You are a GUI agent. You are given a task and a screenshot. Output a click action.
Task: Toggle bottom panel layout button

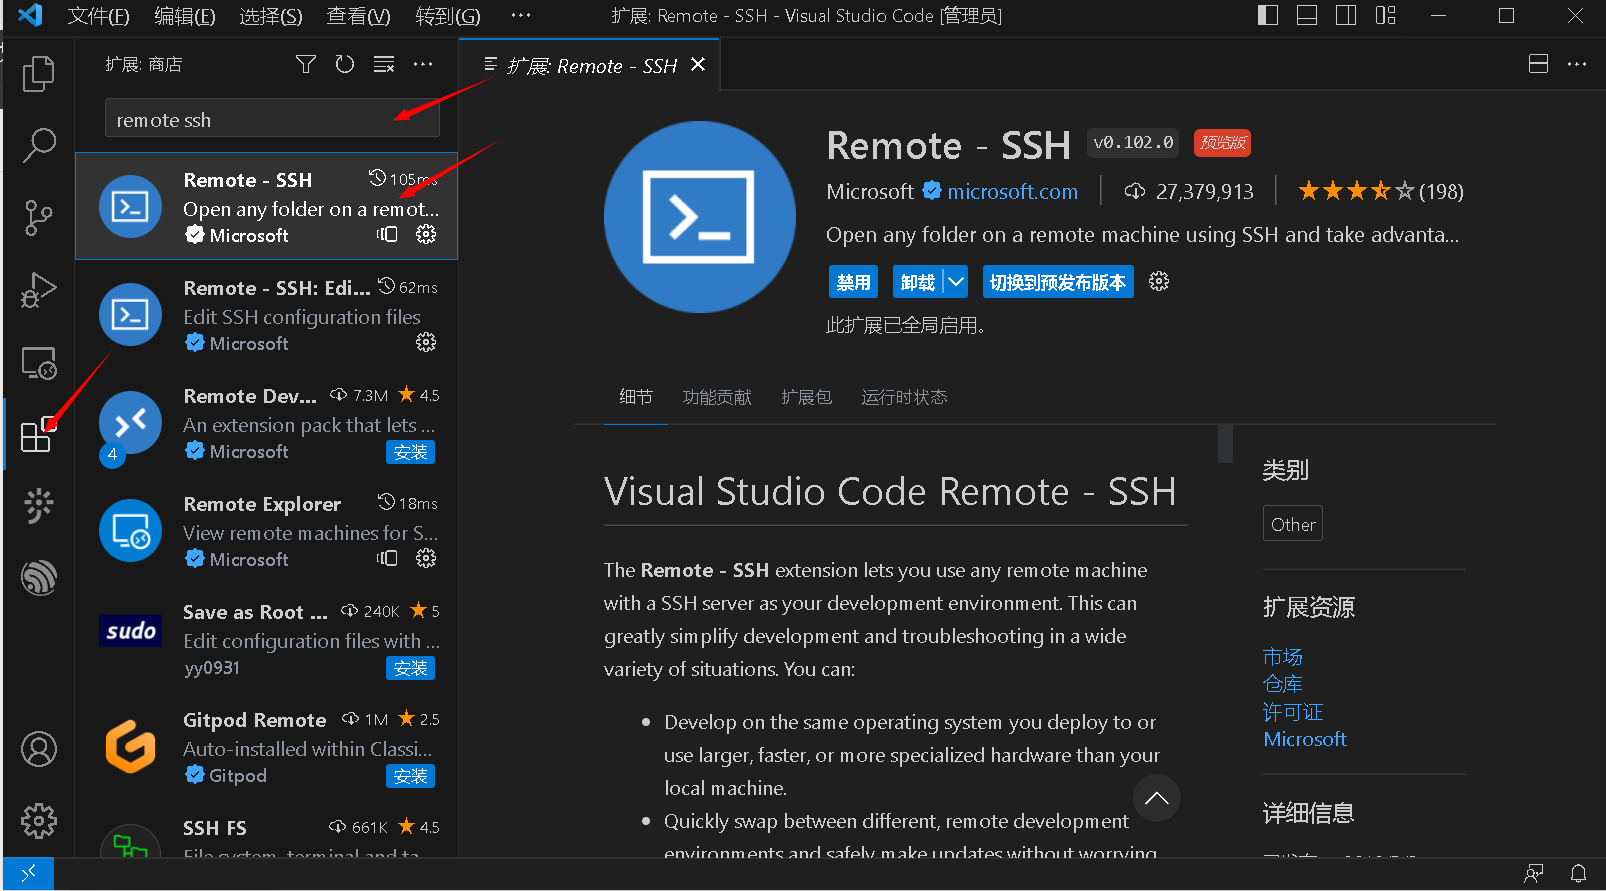coord(1307,15)
